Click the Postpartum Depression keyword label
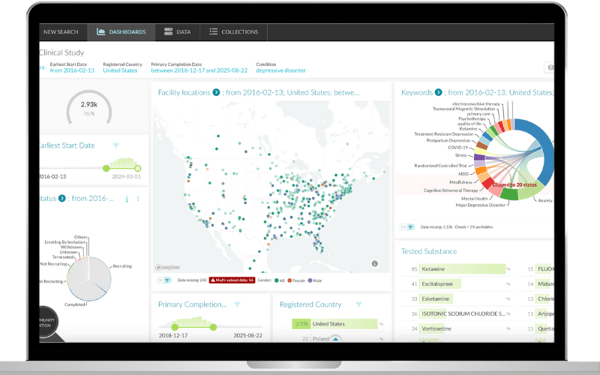The height and width of the screenshot is (375, 600). click(448, 140)
